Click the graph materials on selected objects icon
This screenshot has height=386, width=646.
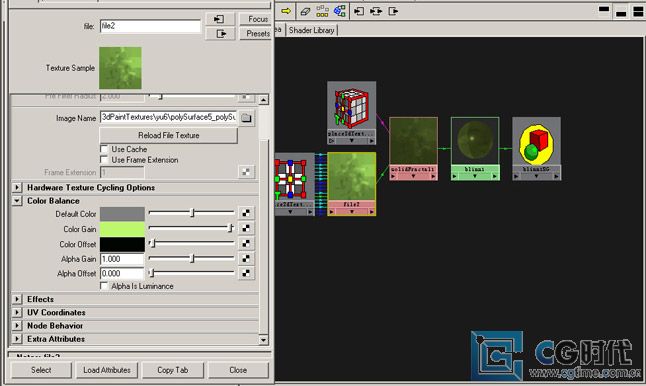point(339,11)
